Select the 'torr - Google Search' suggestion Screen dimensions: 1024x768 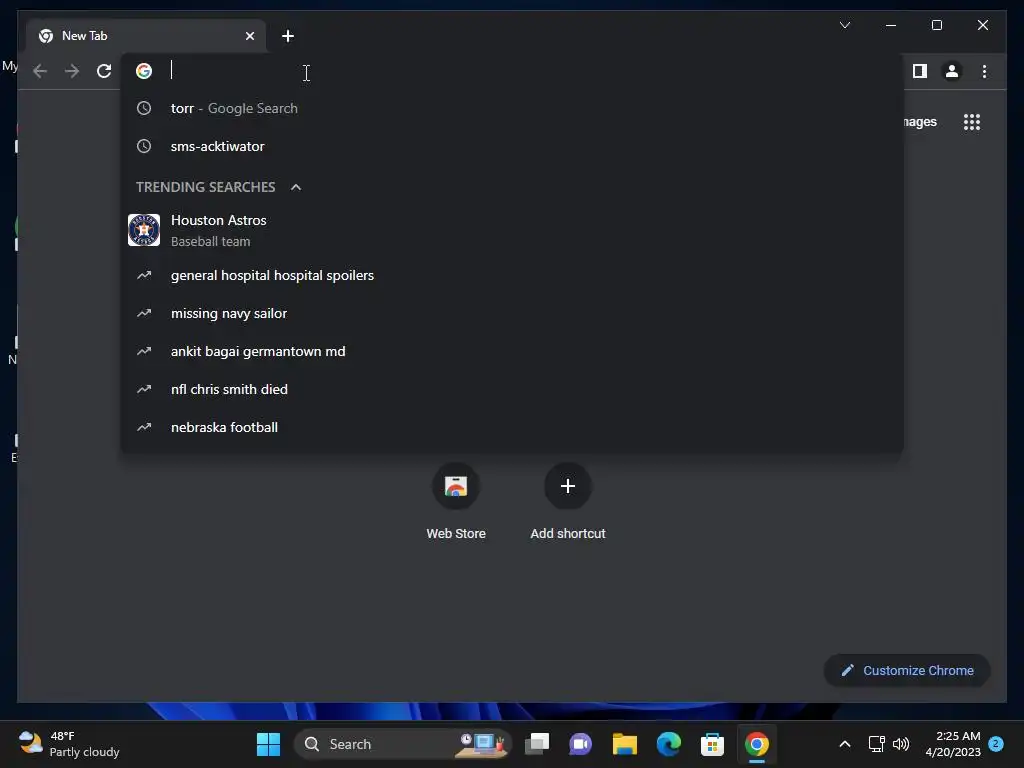pyautogui.click(x=512, y=108)
